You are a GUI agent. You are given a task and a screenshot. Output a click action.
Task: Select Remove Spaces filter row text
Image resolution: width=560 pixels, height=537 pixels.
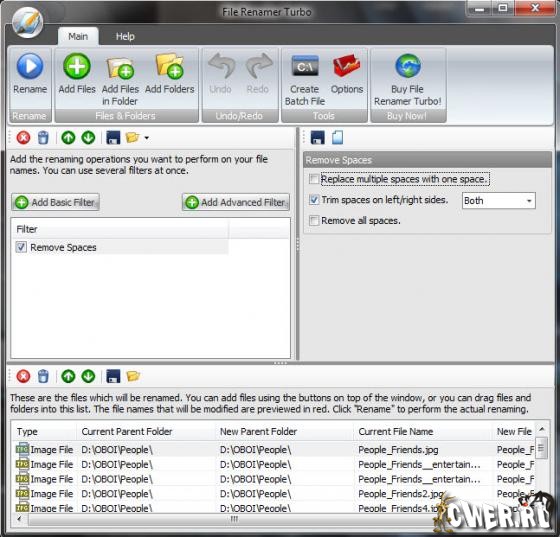pyautogui.click(x=63, y=247)
